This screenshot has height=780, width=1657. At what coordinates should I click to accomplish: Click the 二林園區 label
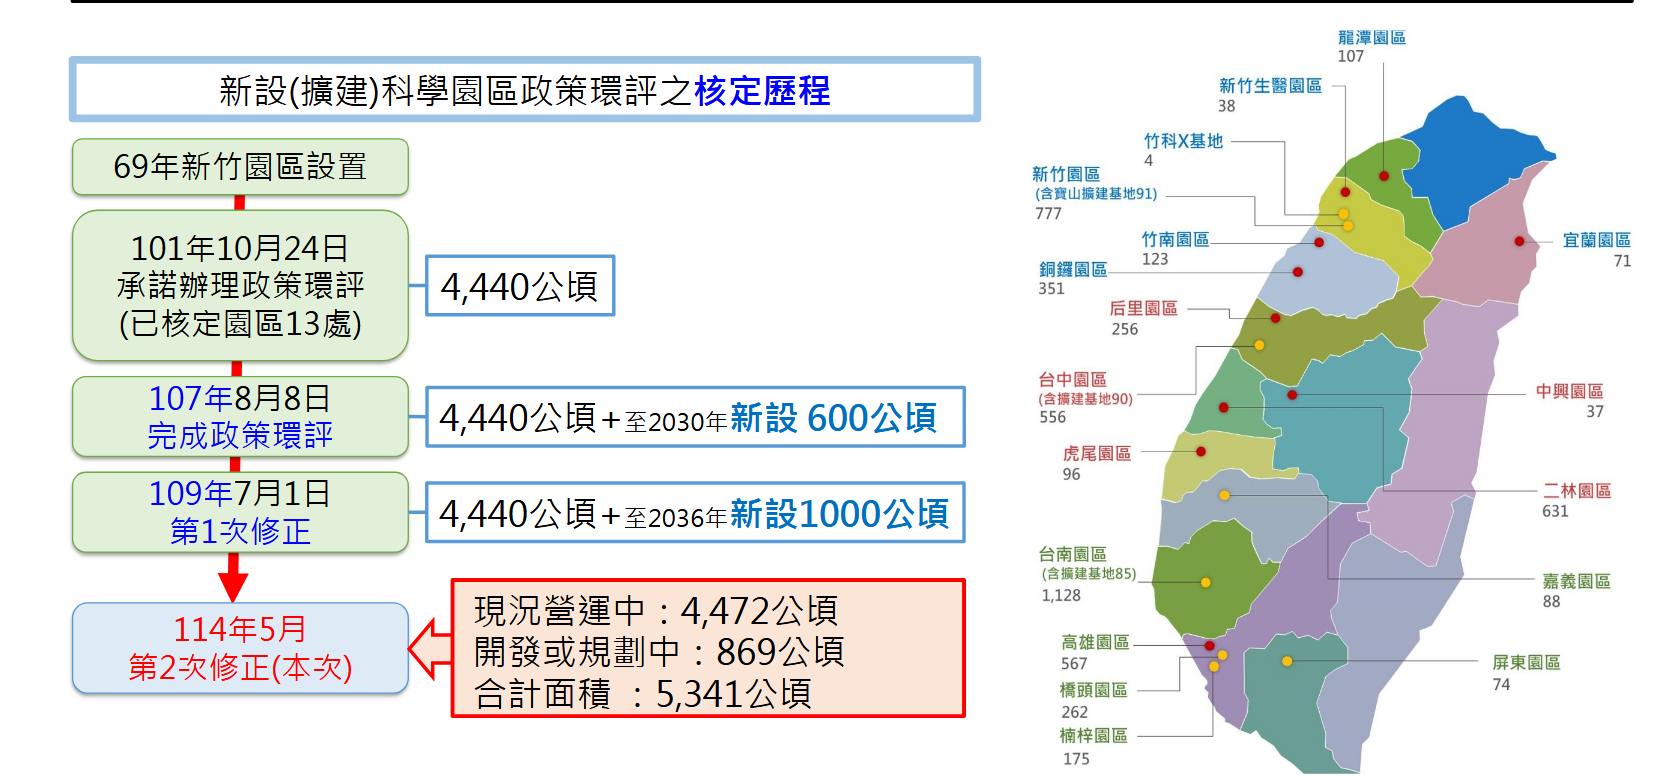point(1576,491)
